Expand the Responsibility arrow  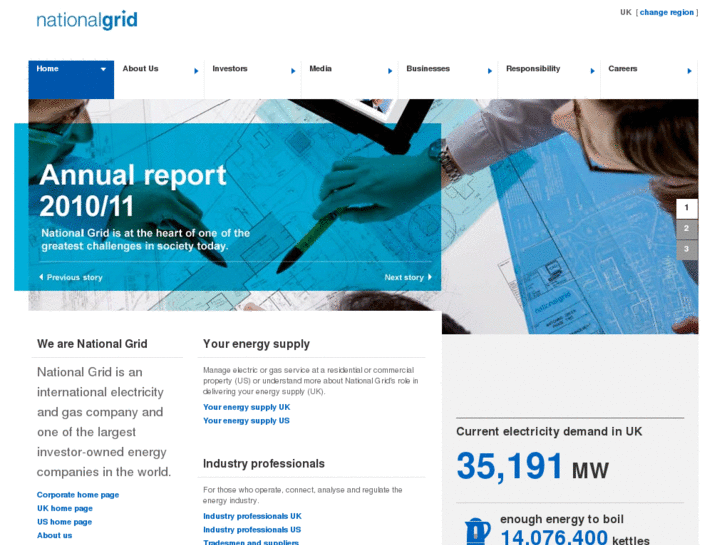tap(592, 71)
